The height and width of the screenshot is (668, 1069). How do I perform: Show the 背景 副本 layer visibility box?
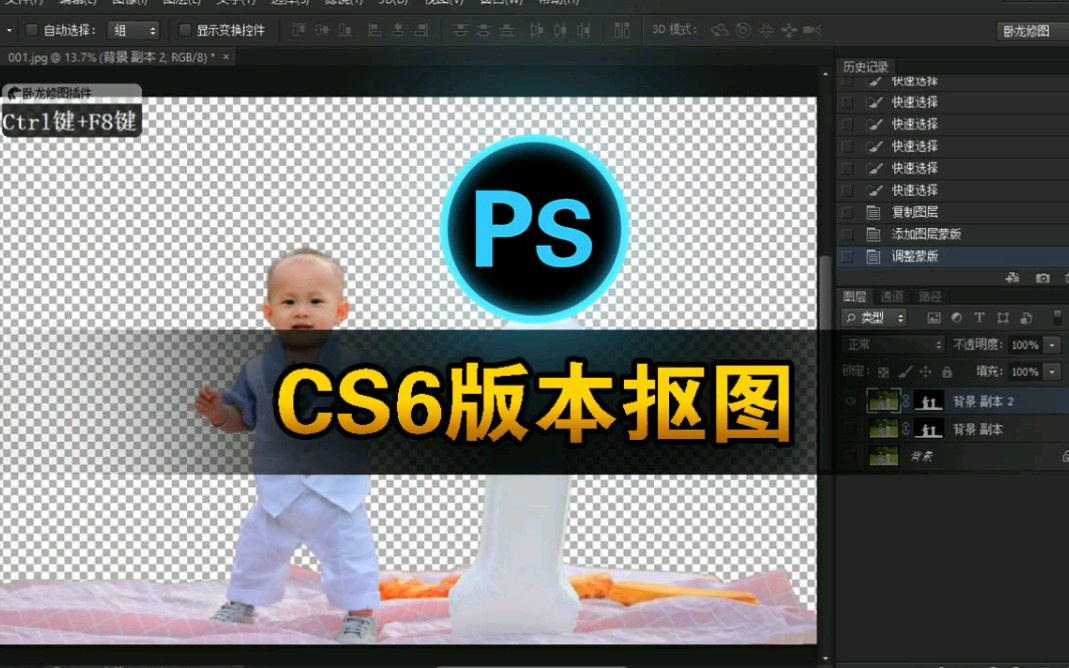[850, 429]
